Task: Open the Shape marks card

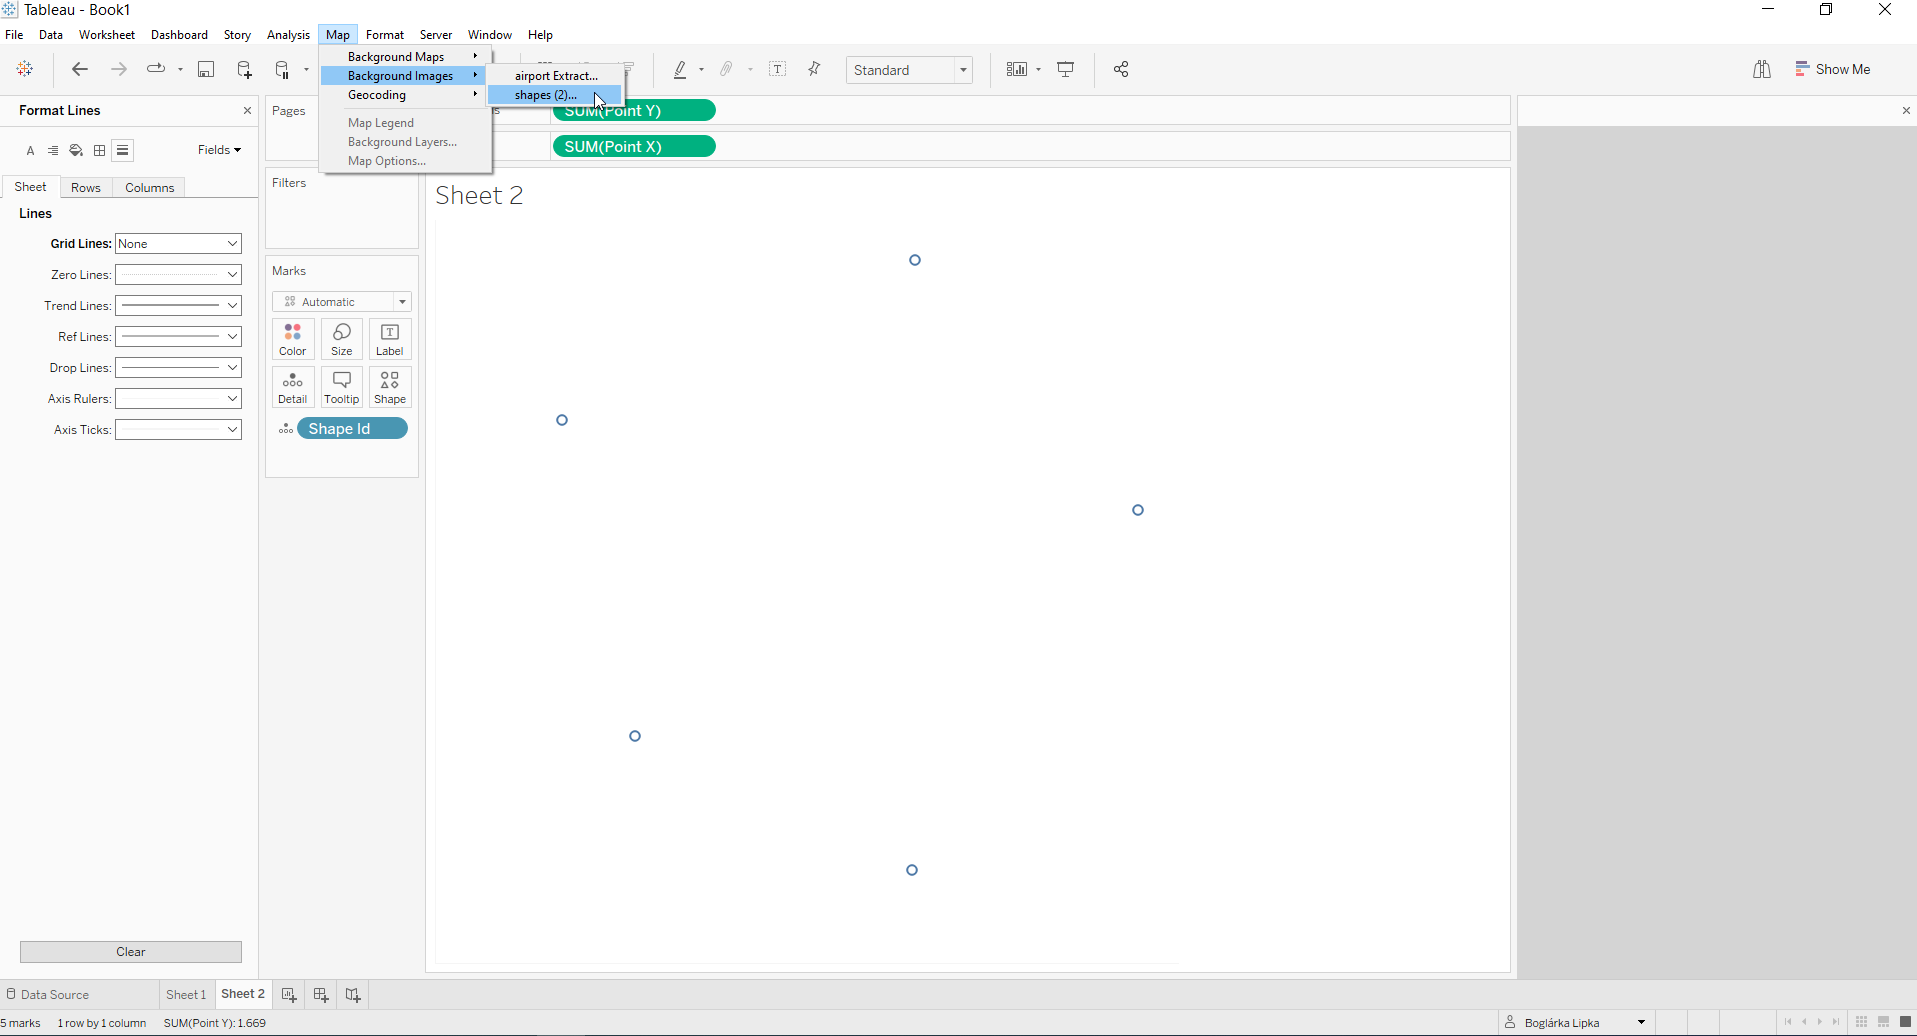Action: point(390,387)
